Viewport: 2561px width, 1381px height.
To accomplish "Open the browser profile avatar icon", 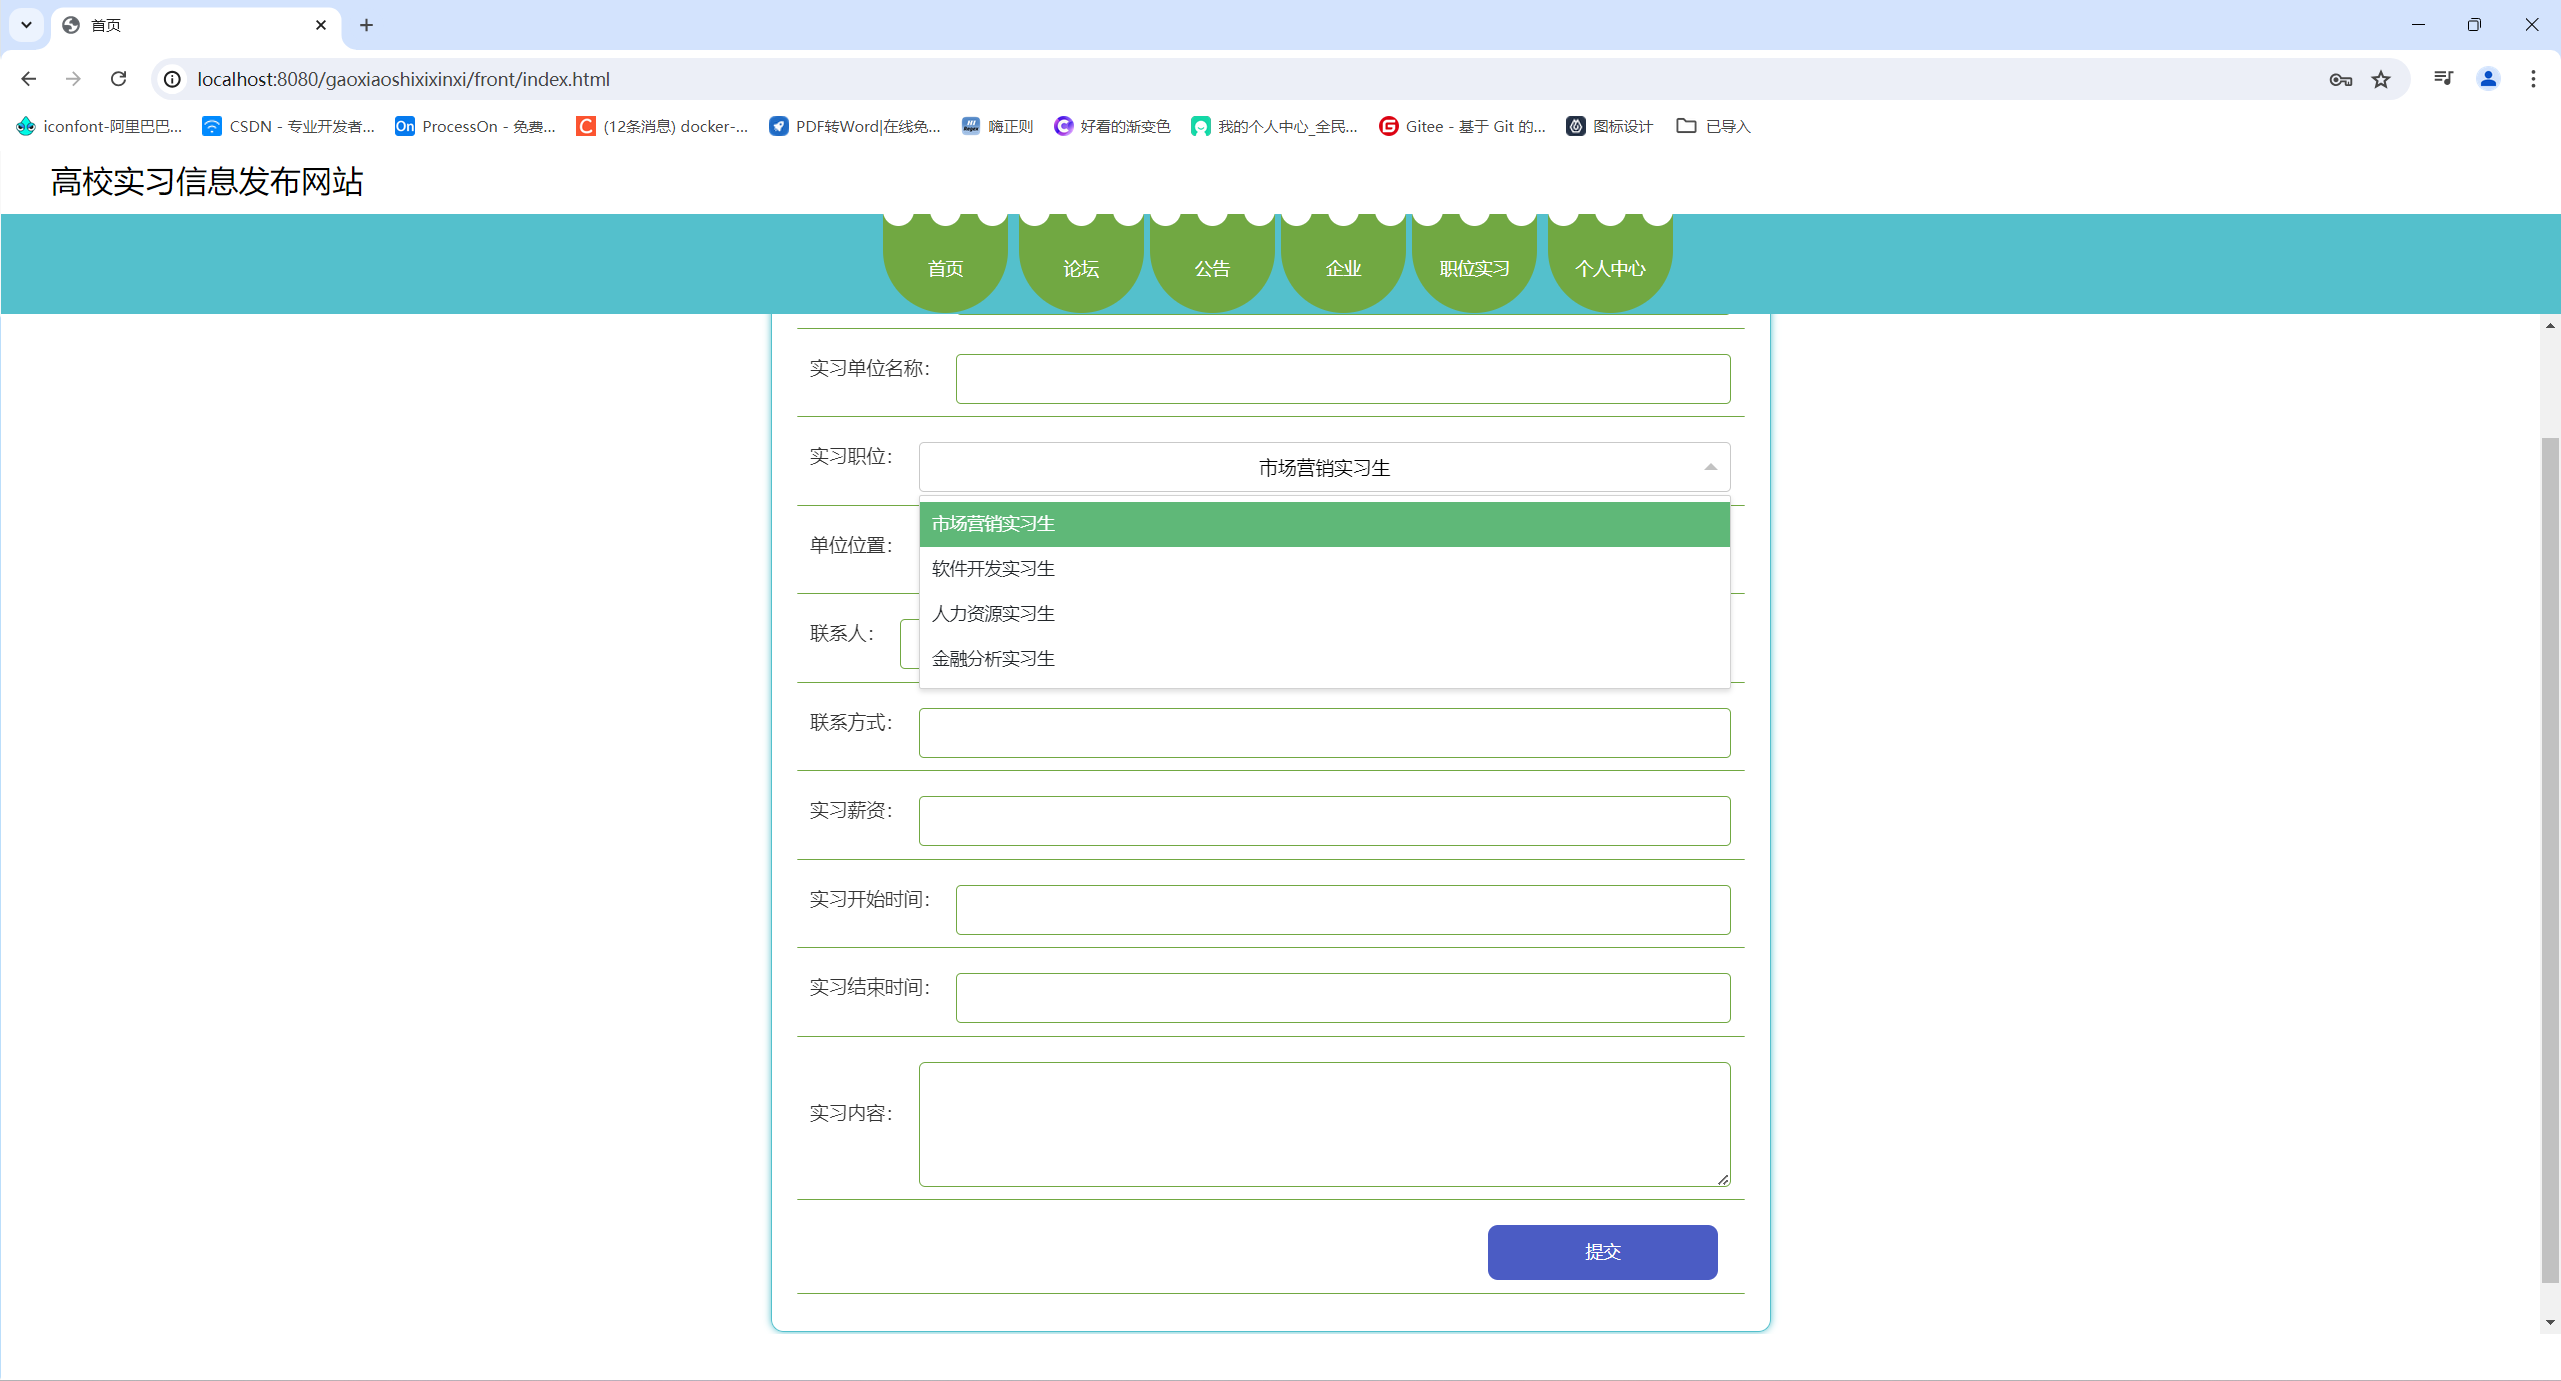I will click(2488, 79).
